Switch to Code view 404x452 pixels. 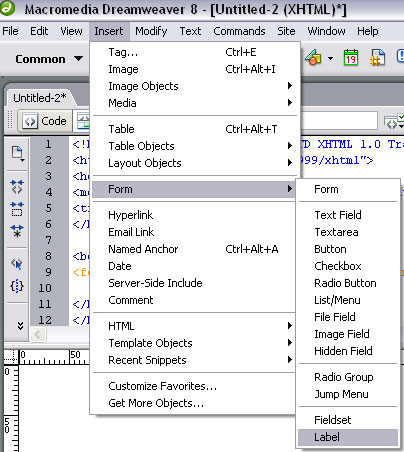pyautogui.click(x=45, y=121)
